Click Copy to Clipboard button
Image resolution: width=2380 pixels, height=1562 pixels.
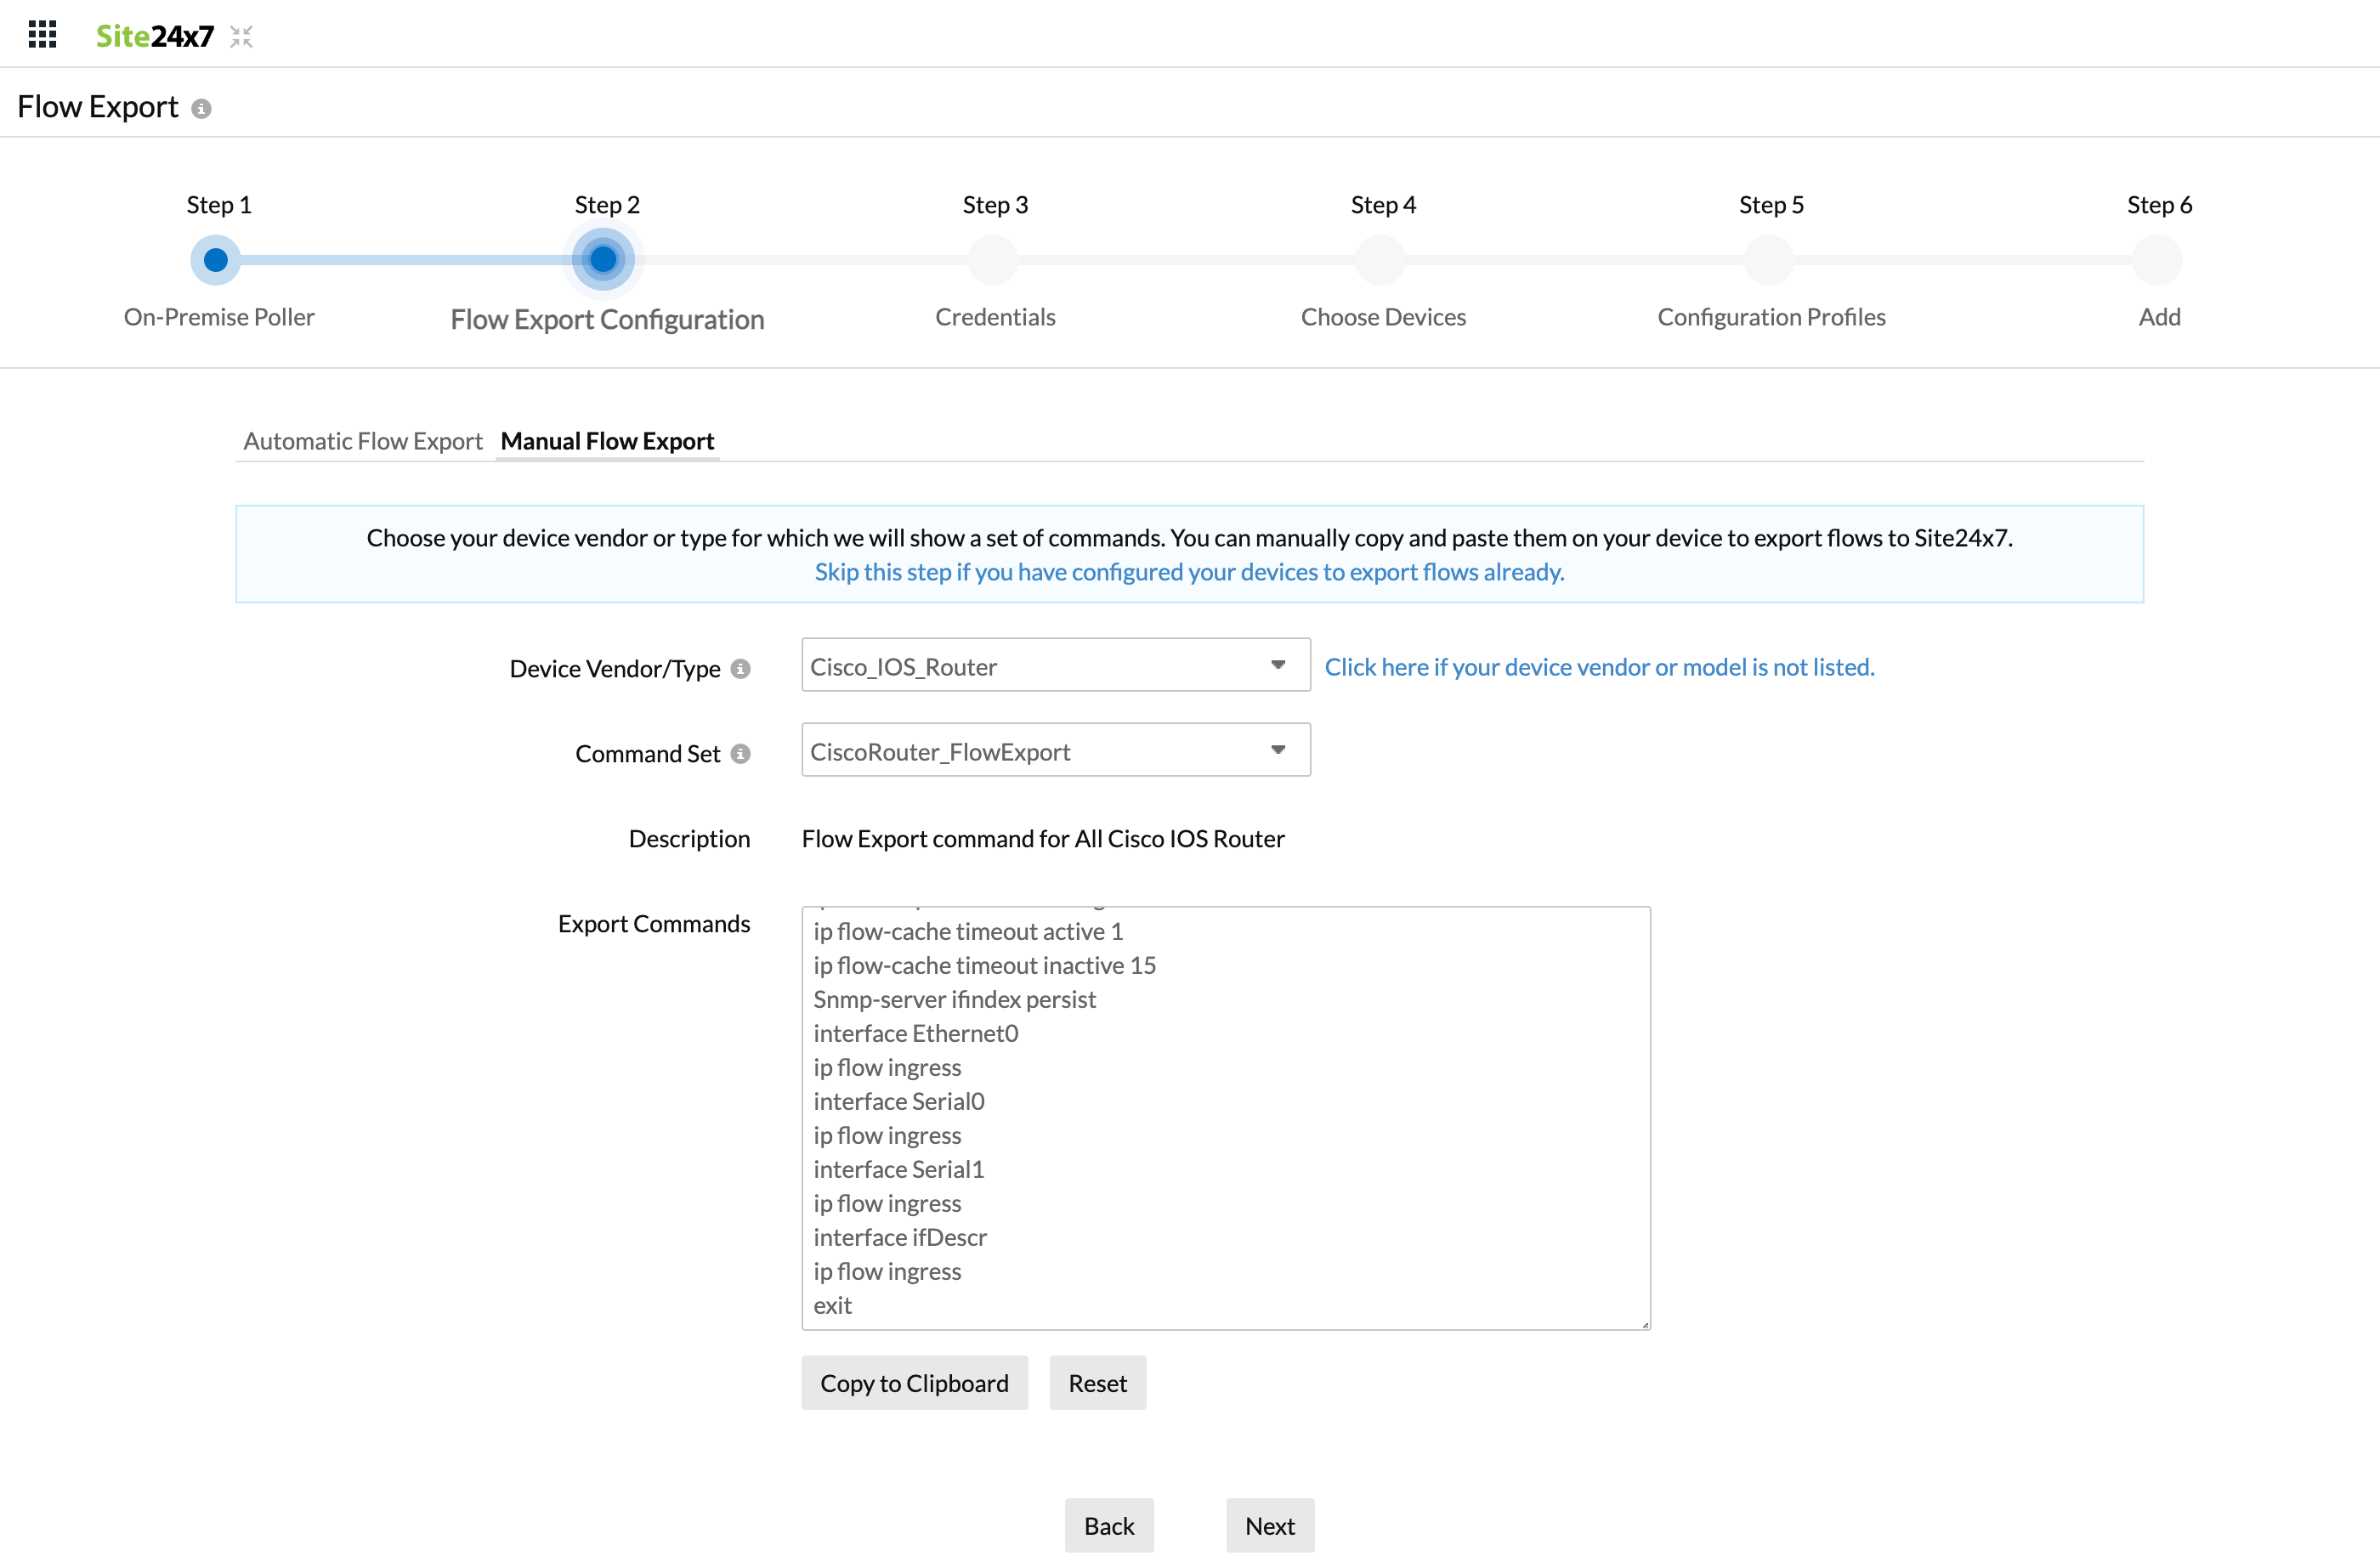pyautogui.click(x=914, y=1383)
